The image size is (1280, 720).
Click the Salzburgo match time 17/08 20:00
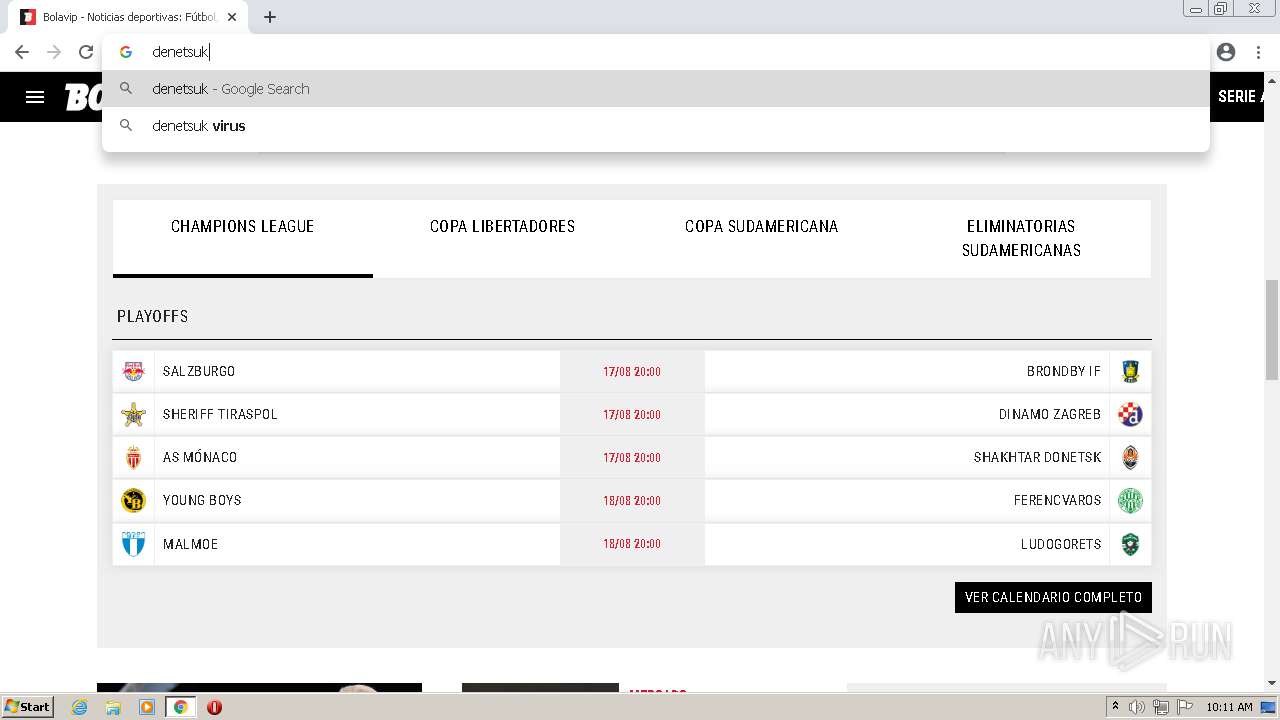(x=632, y=371)
